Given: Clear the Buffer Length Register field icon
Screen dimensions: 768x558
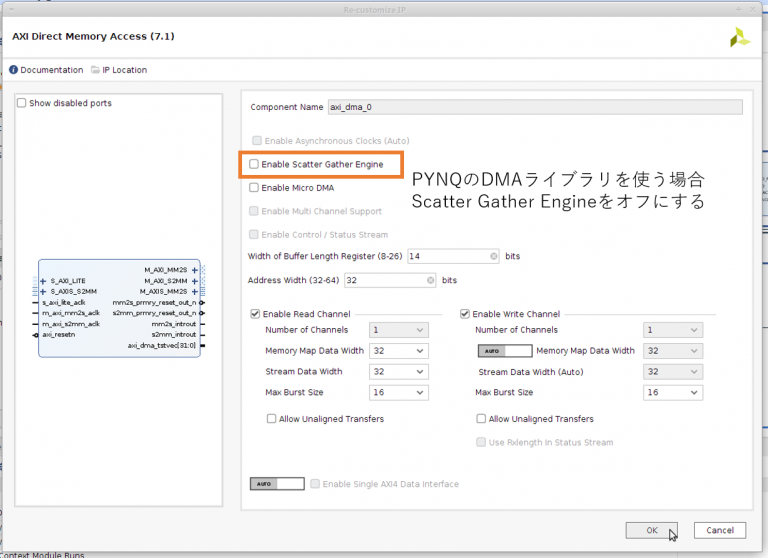Looking at the screenshot, I should pyautogui.click(x=493, y=256).
